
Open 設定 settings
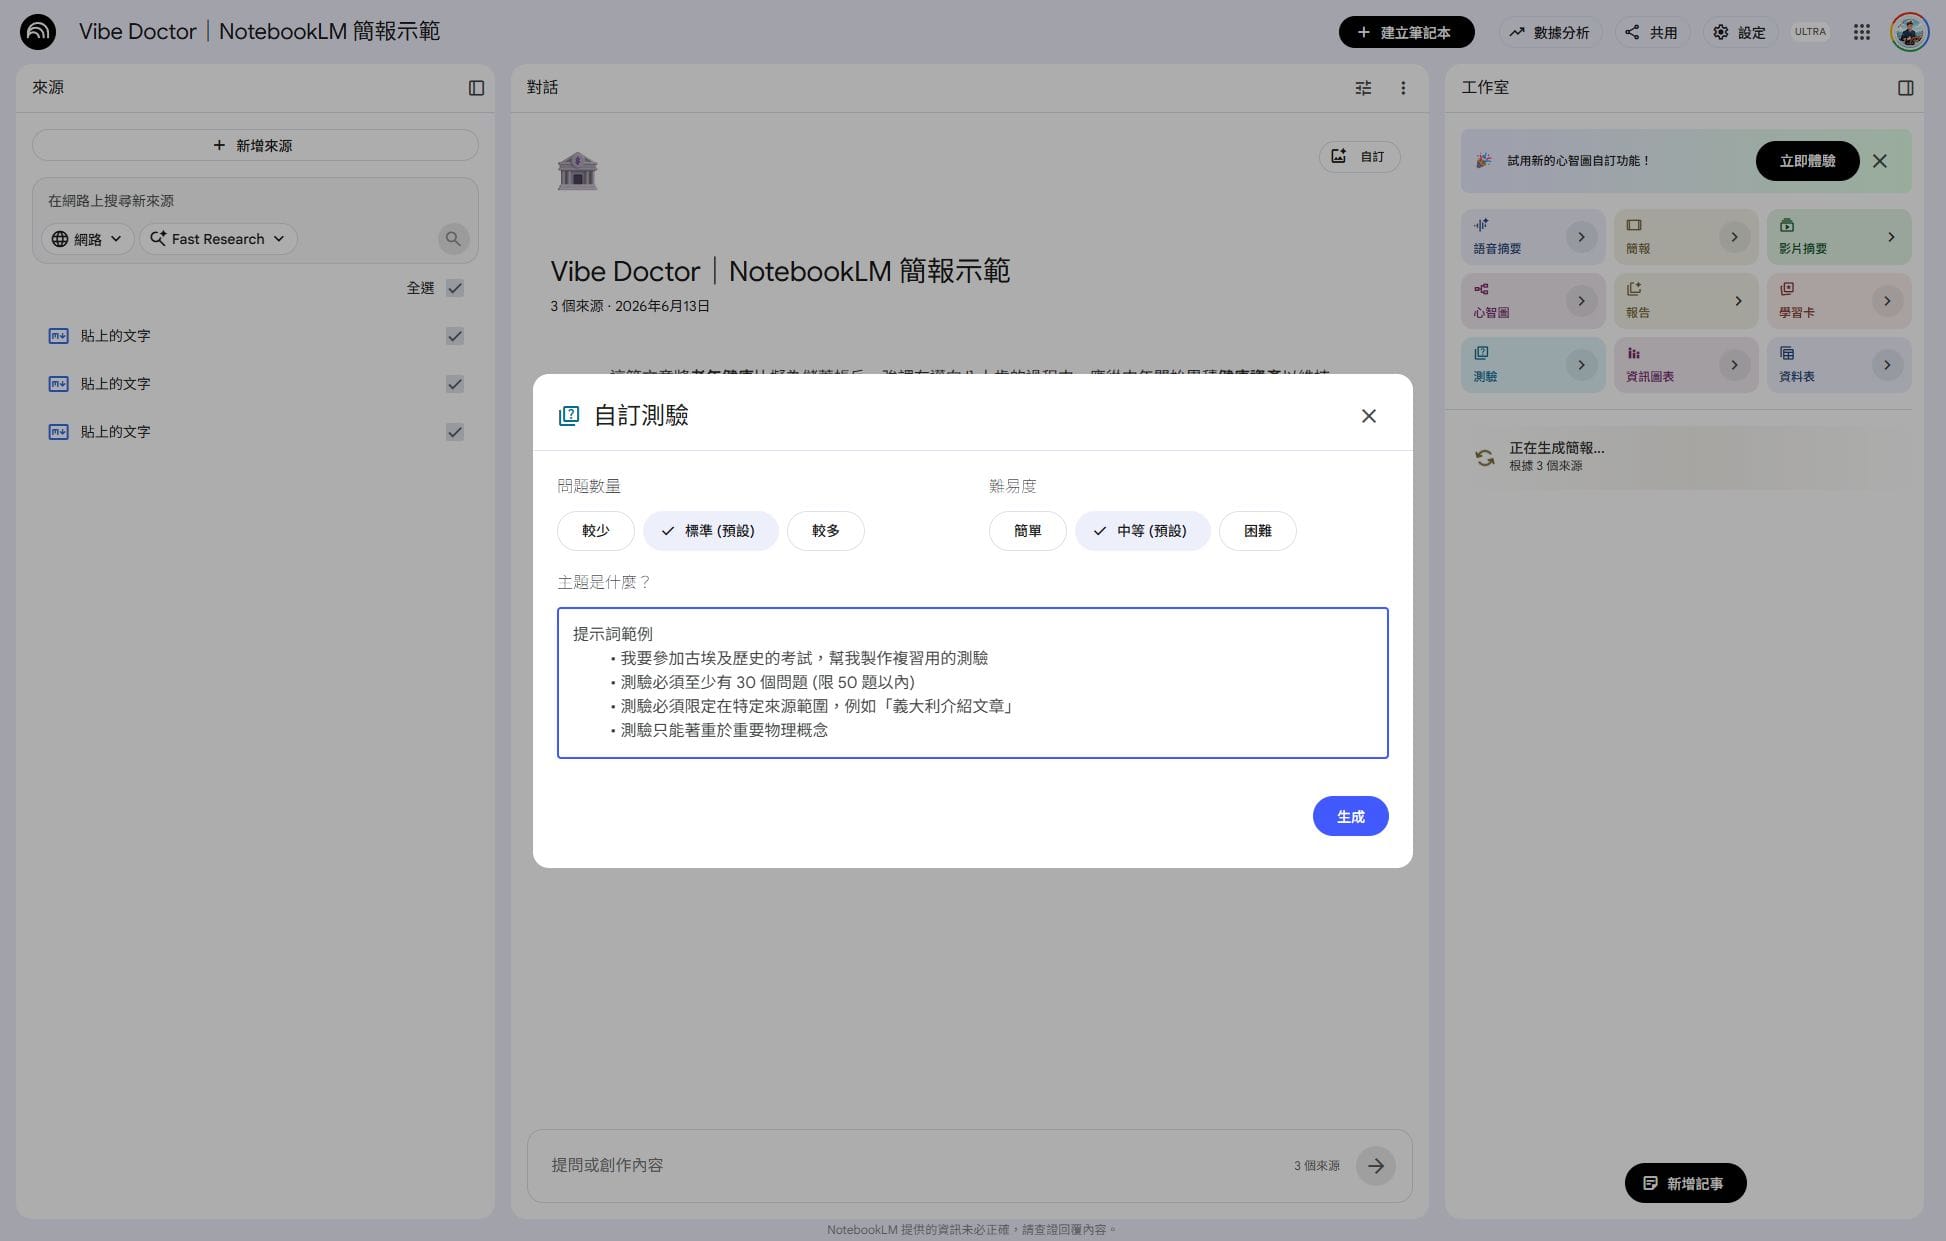coord(1739,32)
